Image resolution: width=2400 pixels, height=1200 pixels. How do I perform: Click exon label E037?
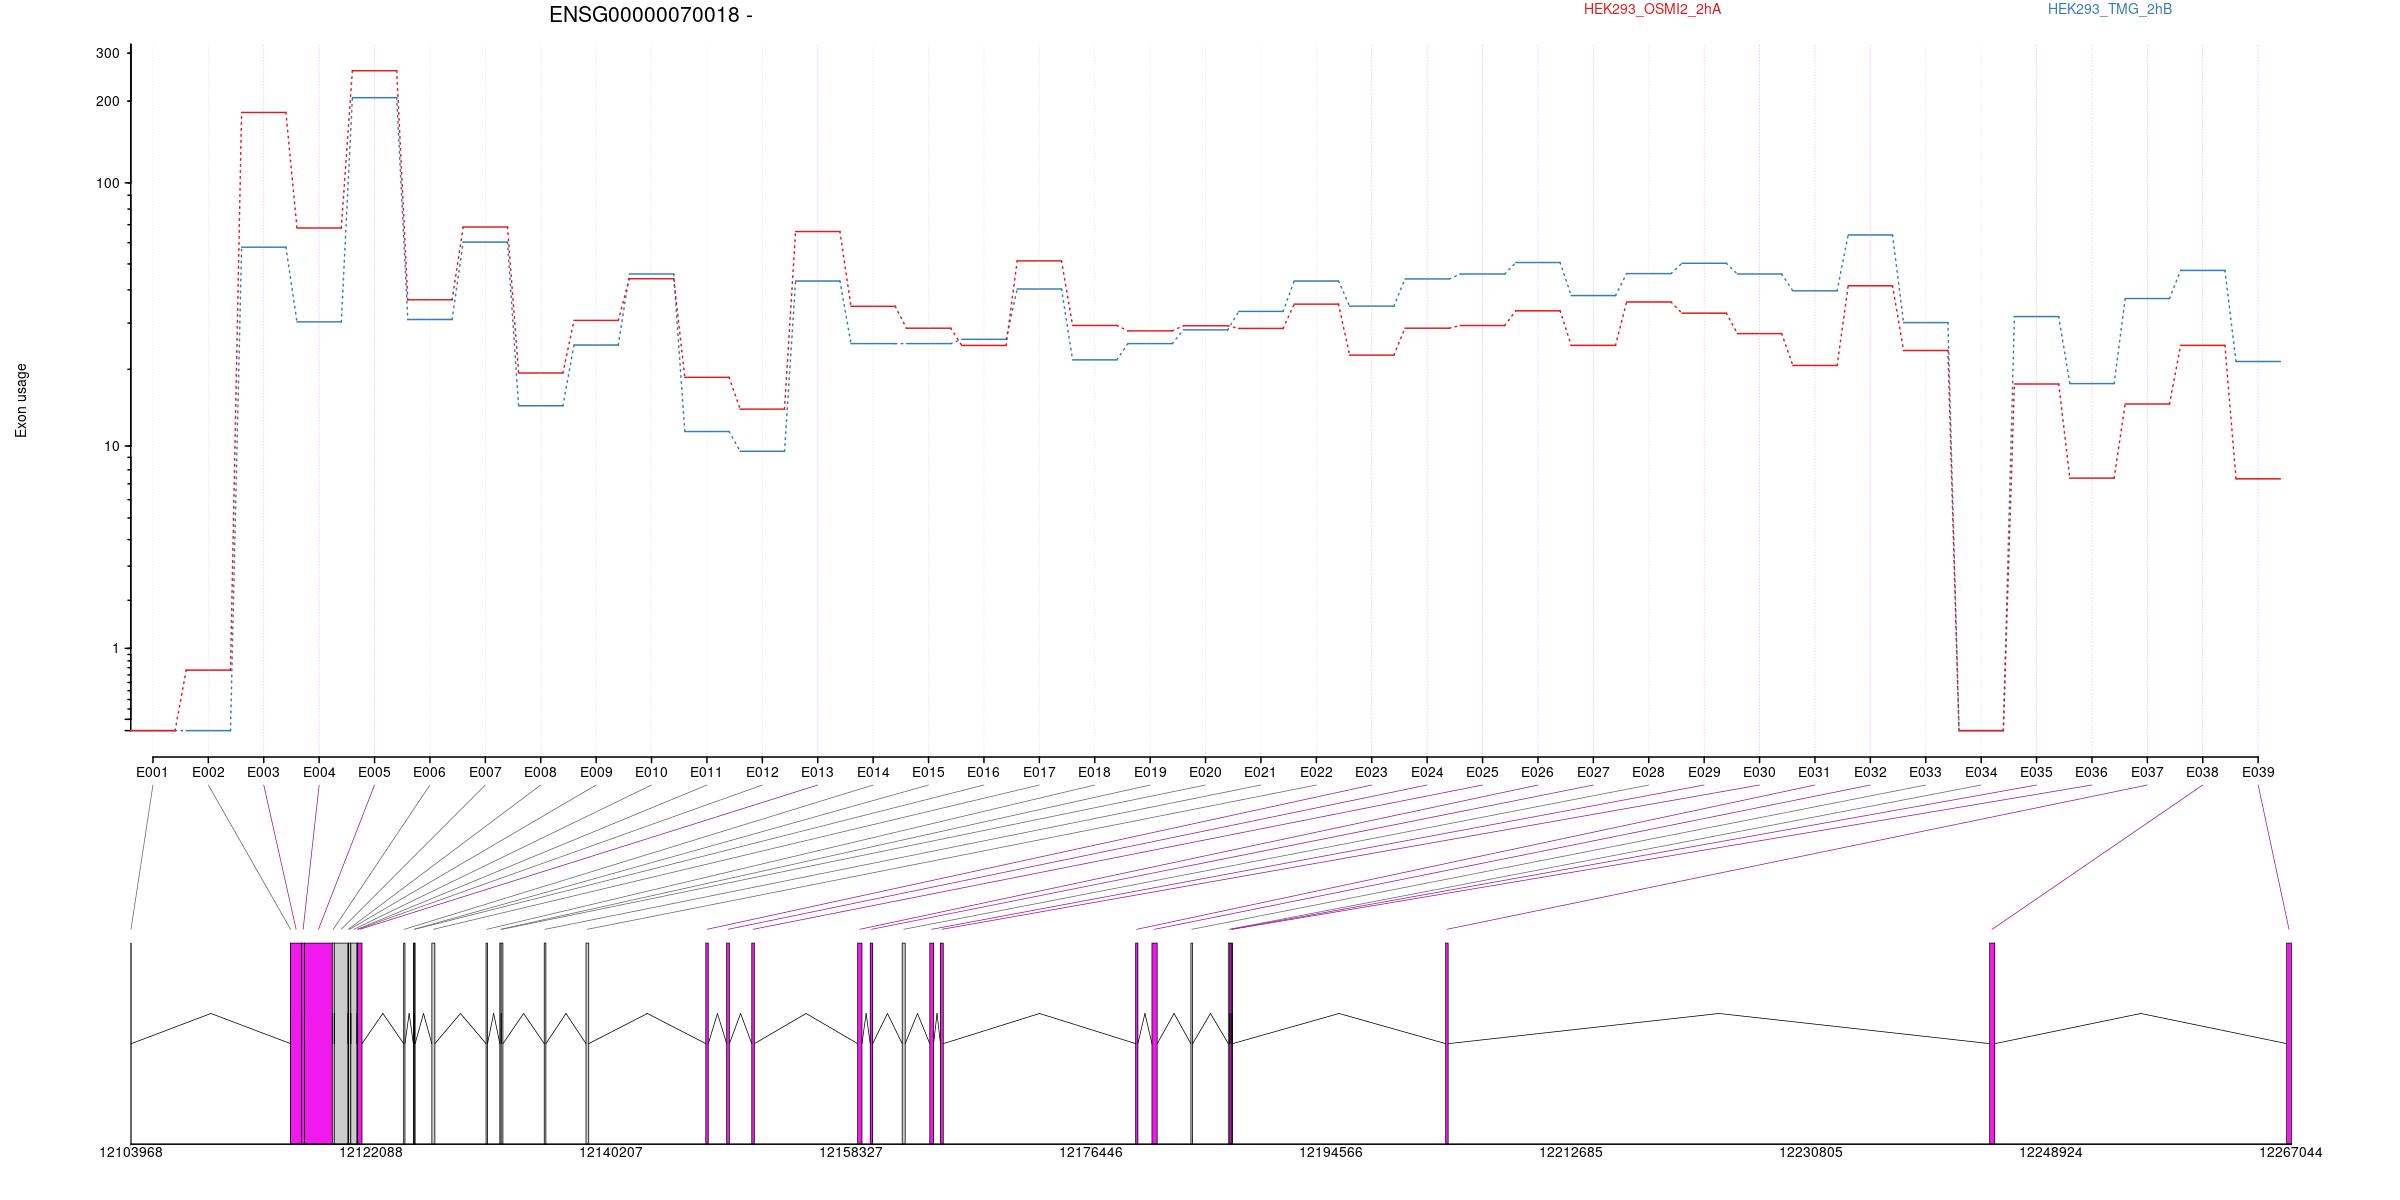tap(2147, 772)
